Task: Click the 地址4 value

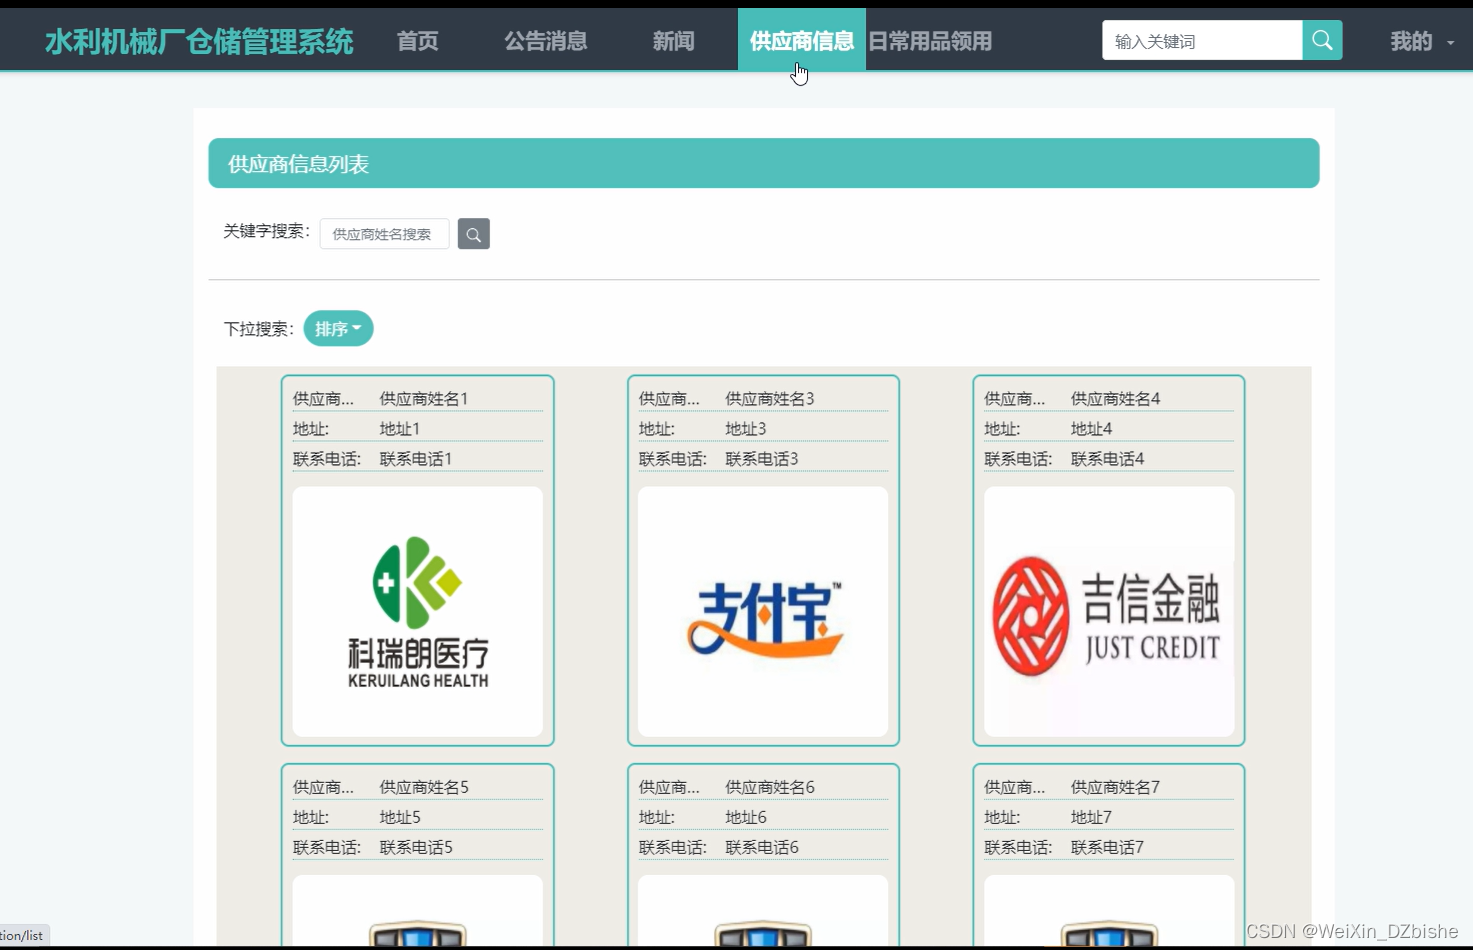Action: [x=1092, y=429]
